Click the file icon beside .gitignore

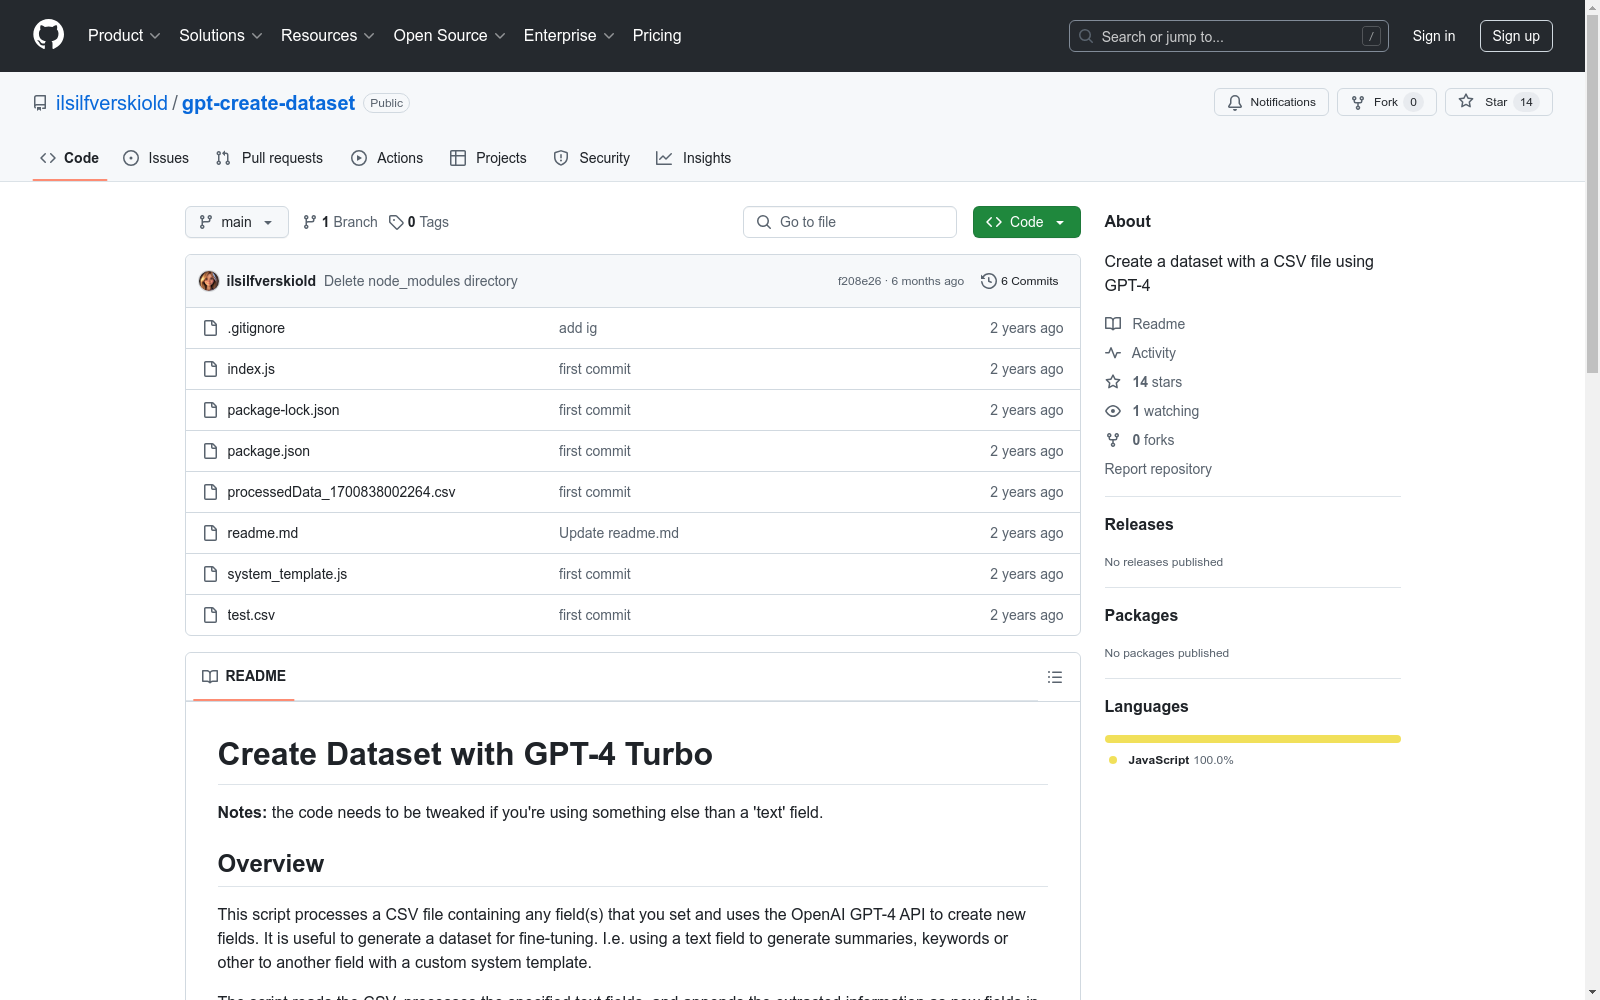tap(210, 328)
